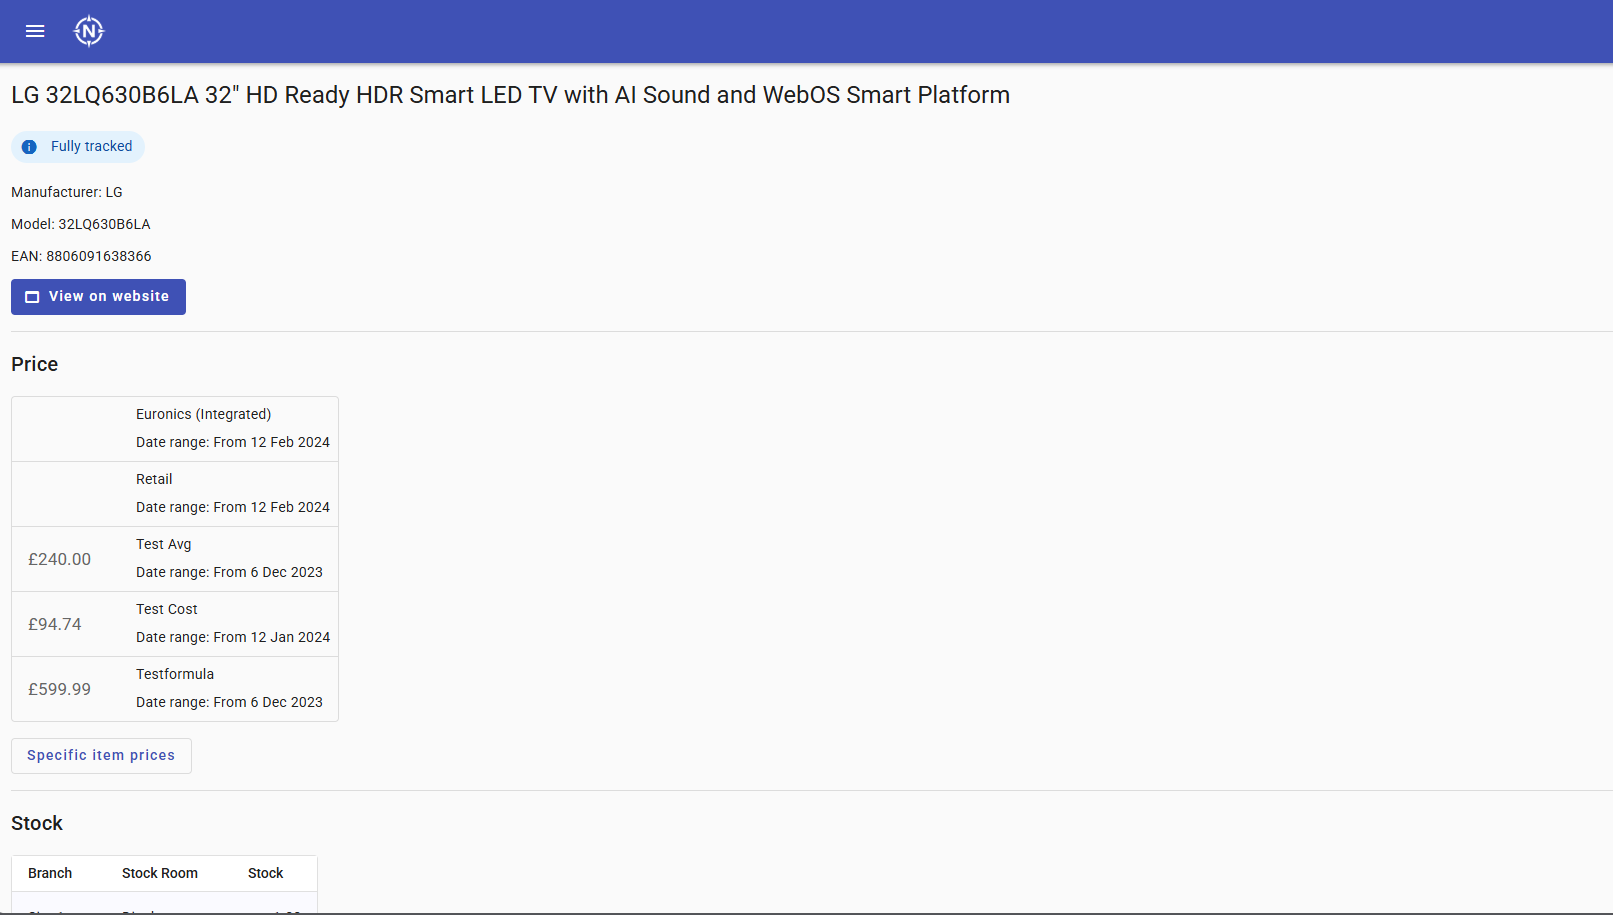Click the Manufacturer: LG text

point(67,192)
